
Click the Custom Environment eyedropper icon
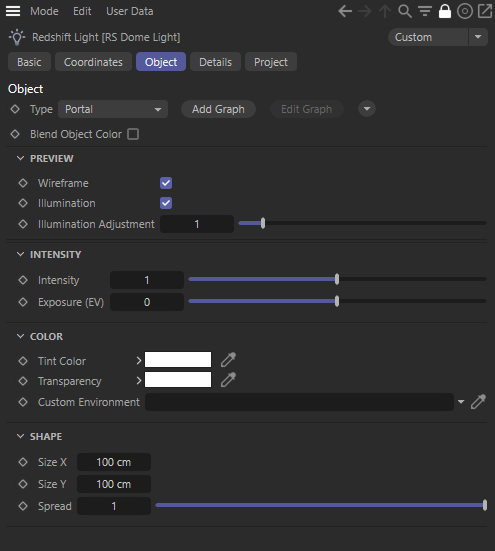[x=478, y=402]
